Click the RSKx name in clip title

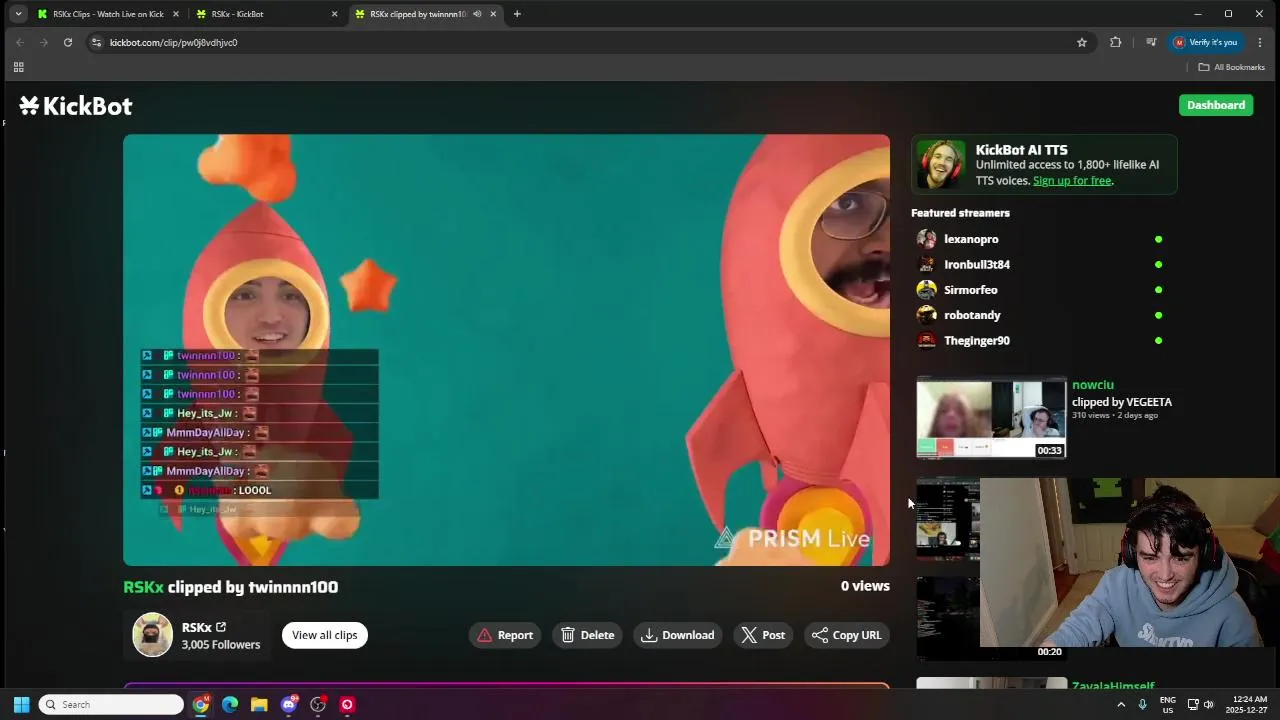click(143, 587)
